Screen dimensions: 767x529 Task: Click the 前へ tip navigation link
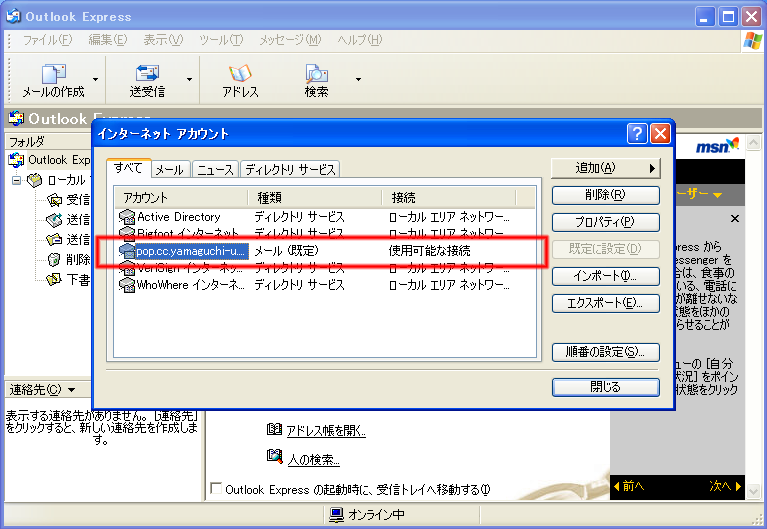(630, 486)
